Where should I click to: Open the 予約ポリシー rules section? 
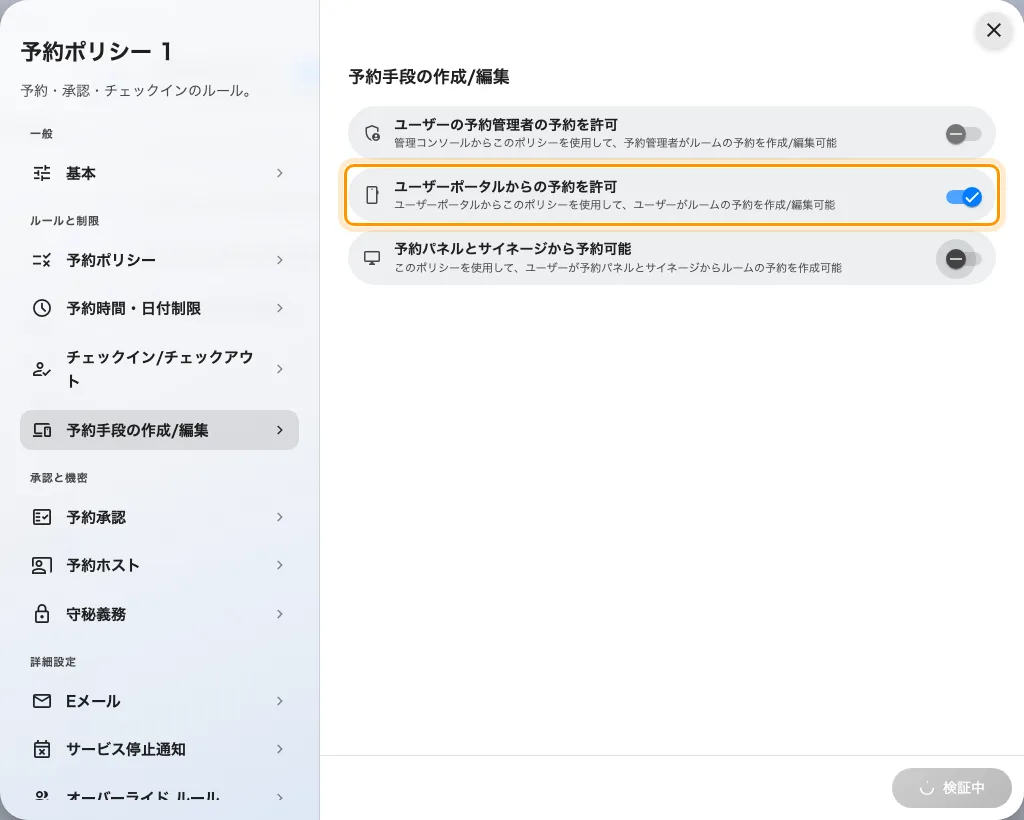point(159,260)
